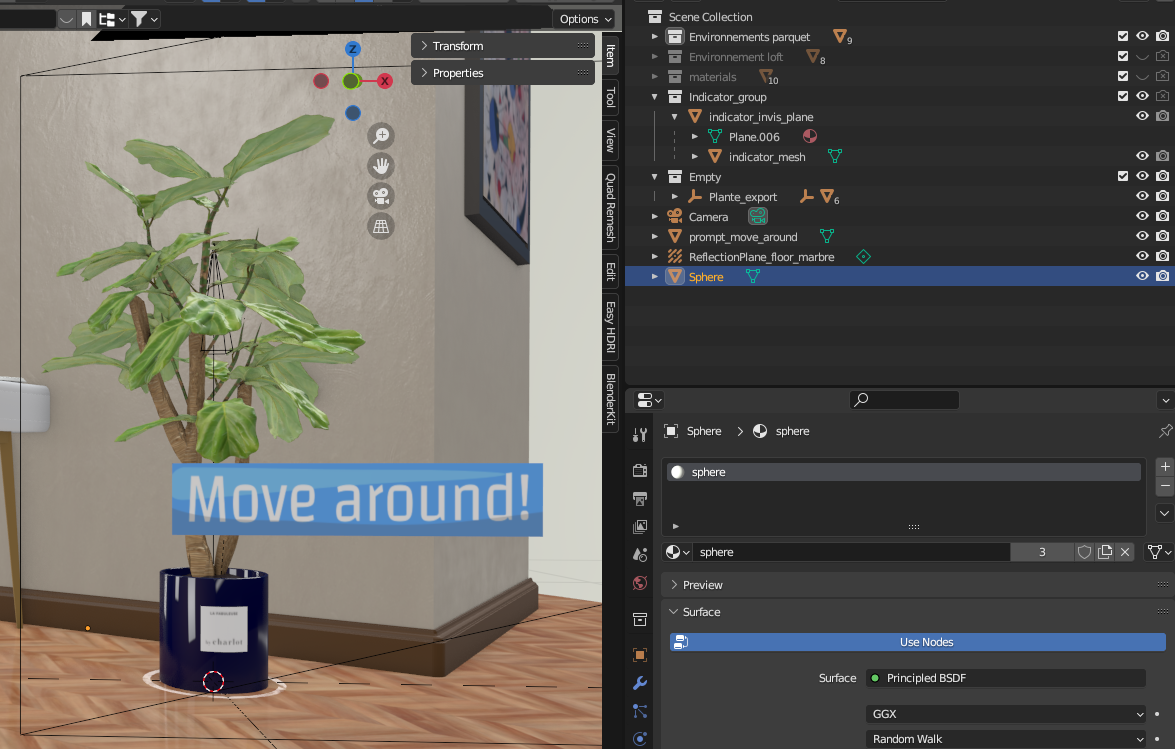Hide the Sphere object with eye icon
This screenshot has width=1175, height=749.
click(x=1142, y=276)
